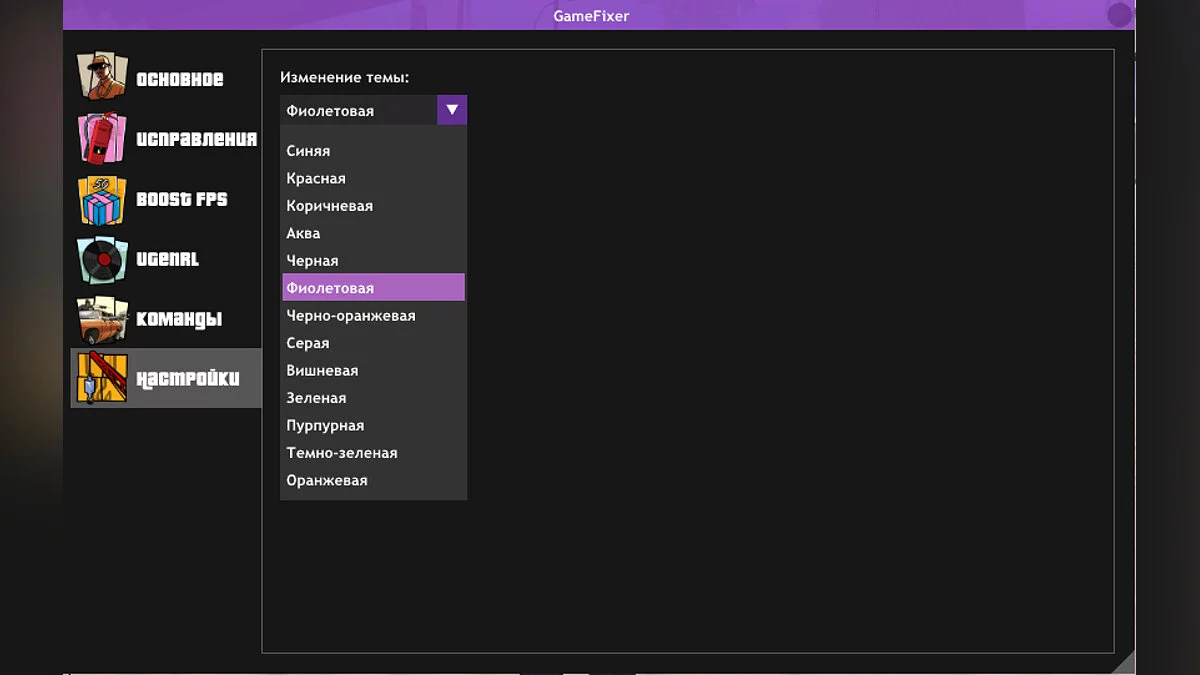Open the Исправления fire extinguisher icon
This screenshot has width=1200, height=675.
pos(103,138)
